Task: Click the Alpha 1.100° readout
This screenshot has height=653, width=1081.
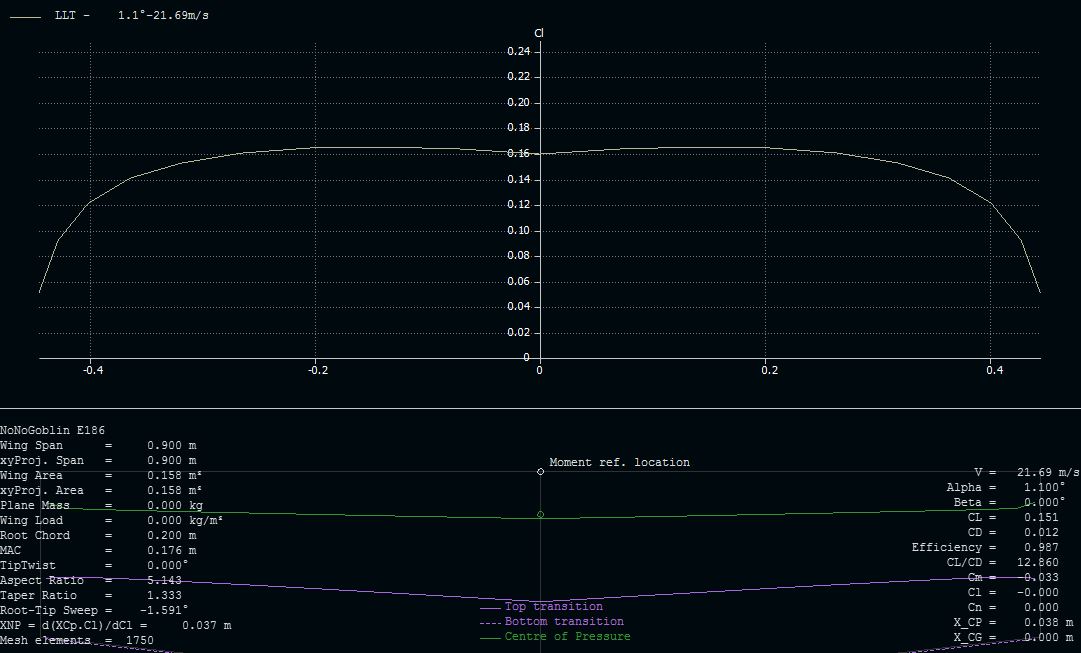Action: tap(1012, 487)
